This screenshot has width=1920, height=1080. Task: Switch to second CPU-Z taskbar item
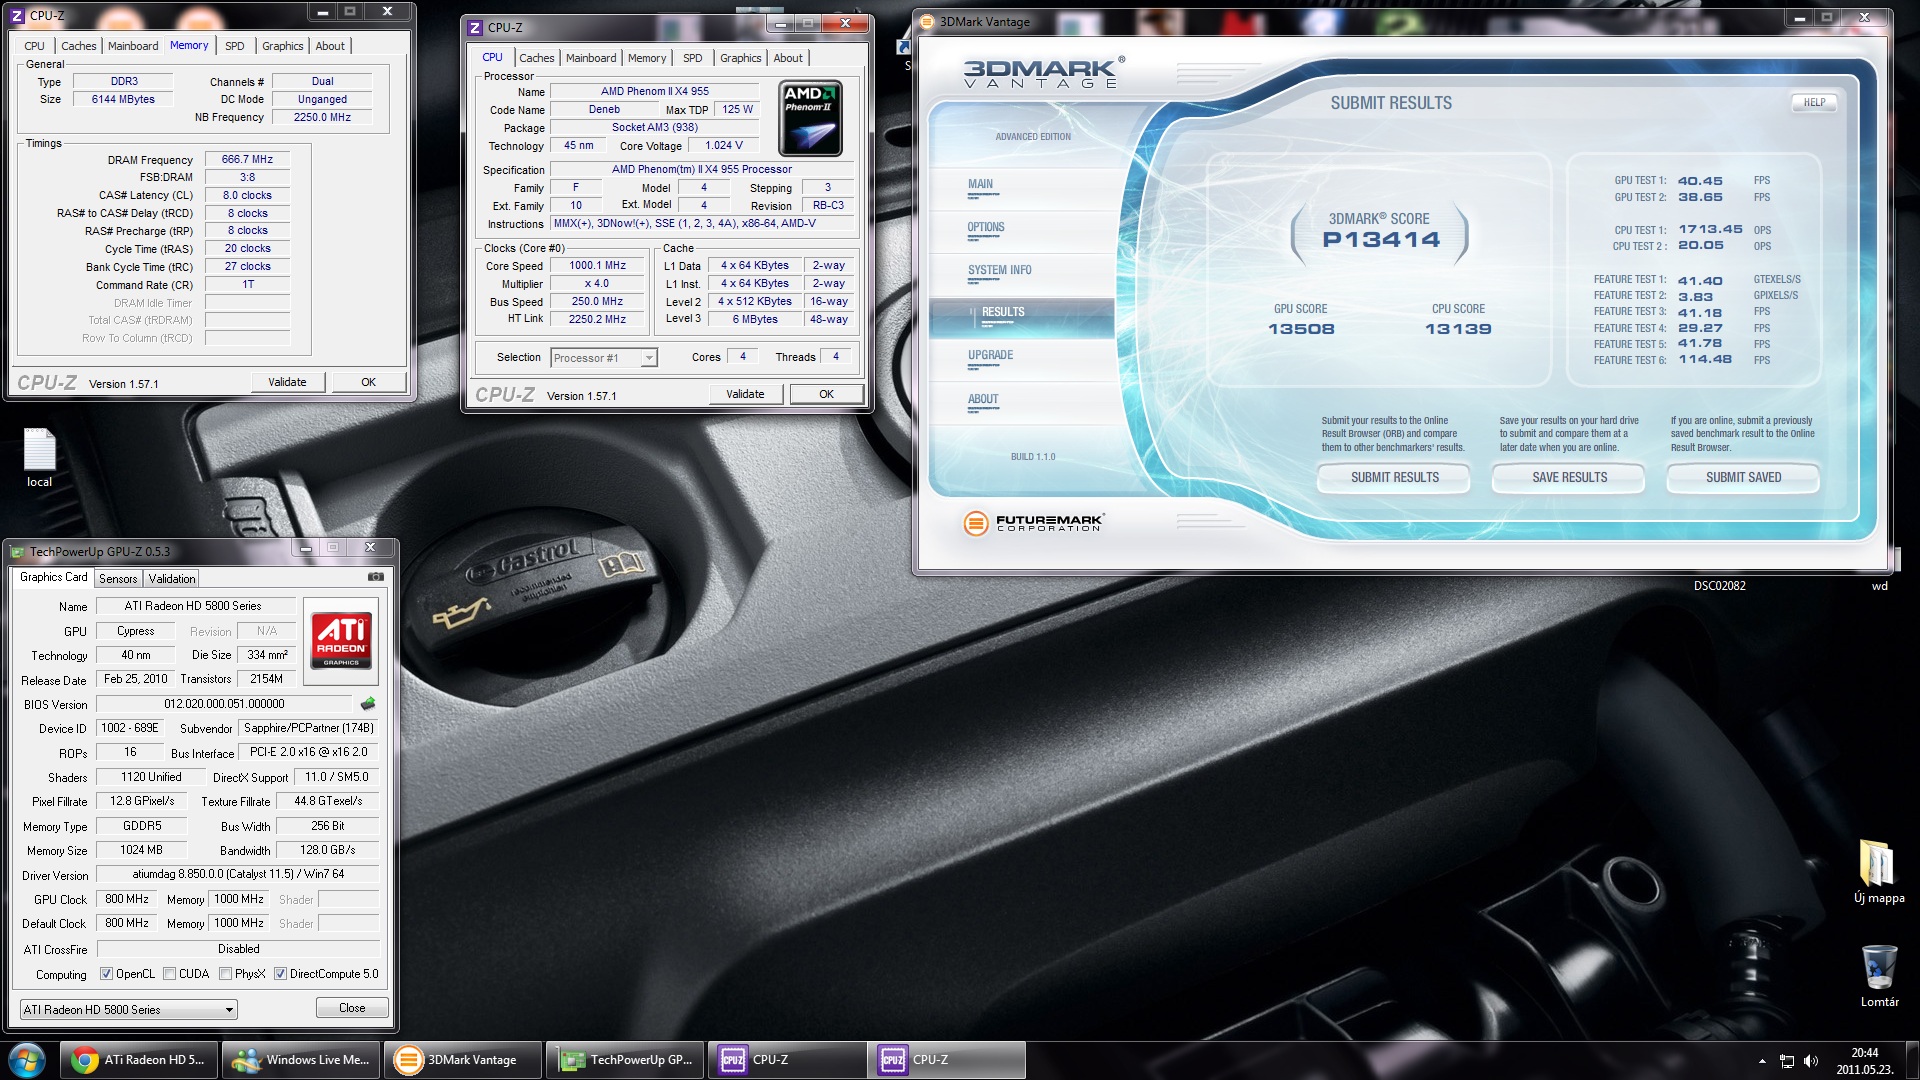(948, 1060)
